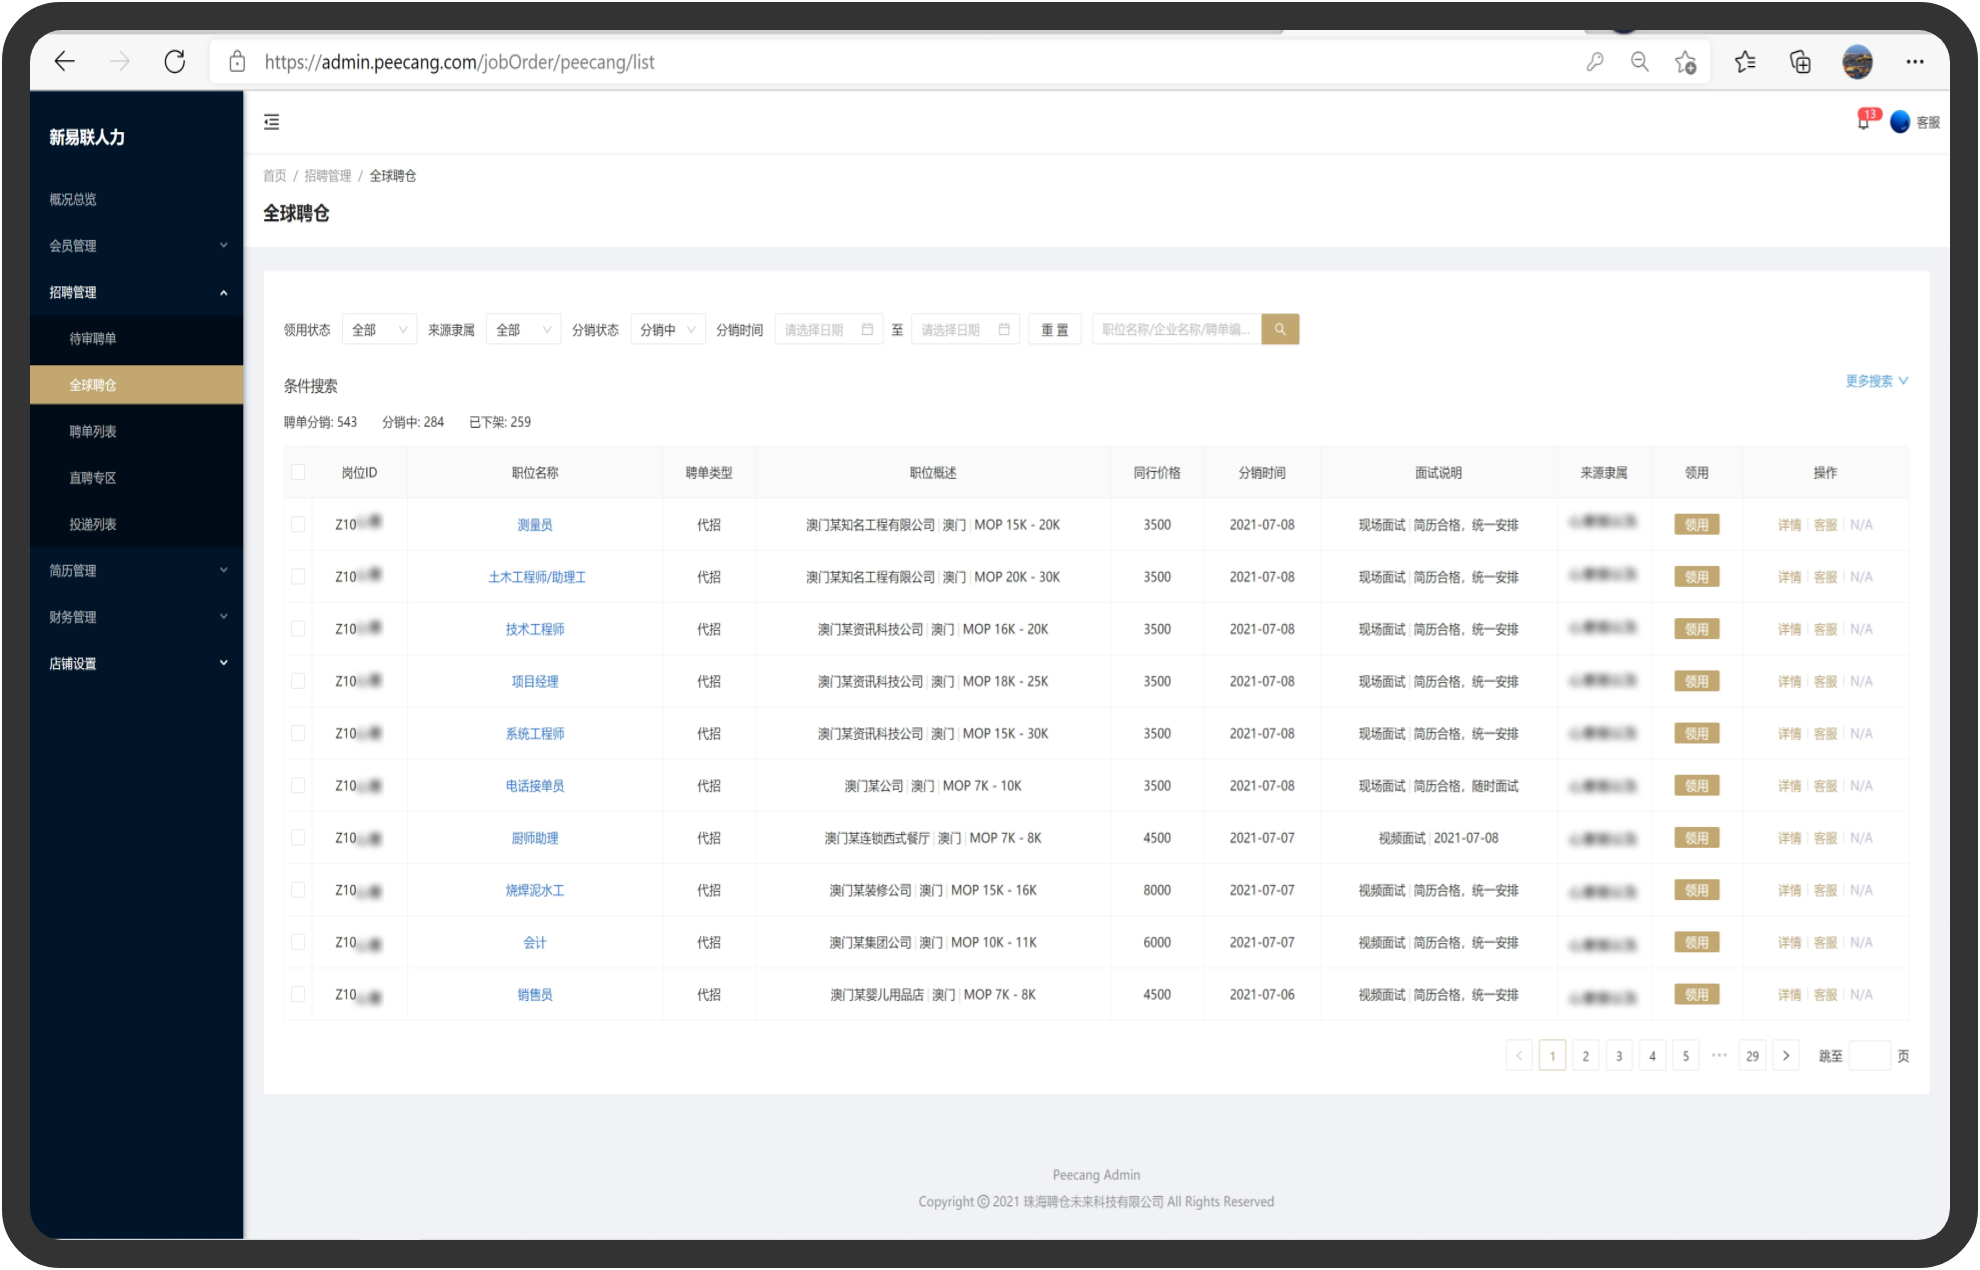Check the row checkbox for 测量员
Screen dimensions: 1980x1270
pyautogui.click(x=298, y=524)
